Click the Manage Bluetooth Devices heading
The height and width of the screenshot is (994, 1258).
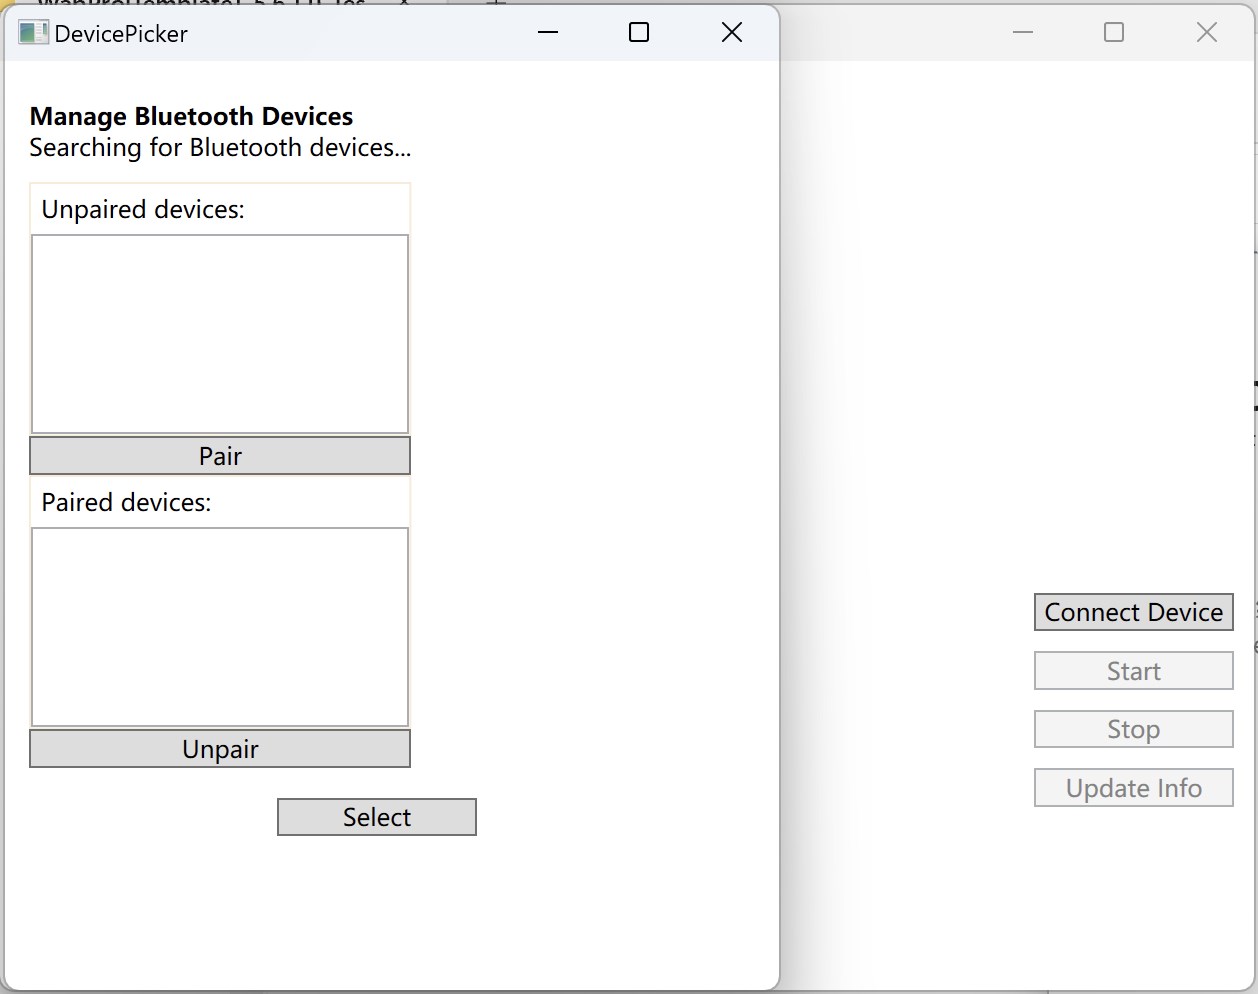pyautogui.click(x=191, y=116)
